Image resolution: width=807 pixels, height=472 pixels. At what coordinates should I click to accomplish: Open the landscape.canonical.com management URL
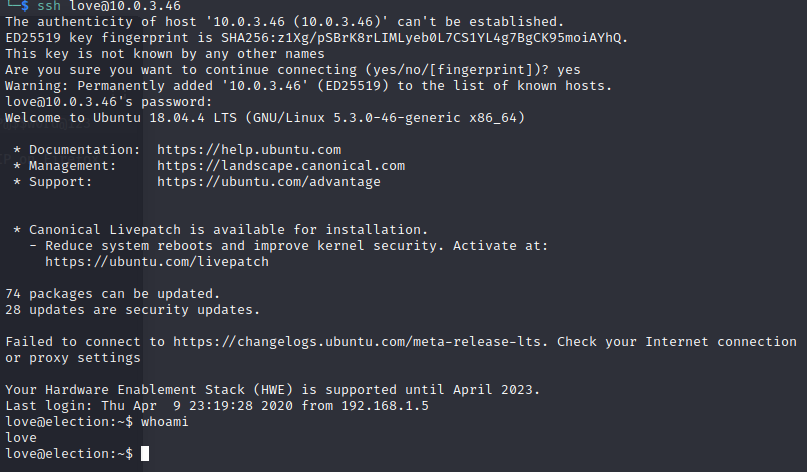pyautogui.click(x=281, y=166)
